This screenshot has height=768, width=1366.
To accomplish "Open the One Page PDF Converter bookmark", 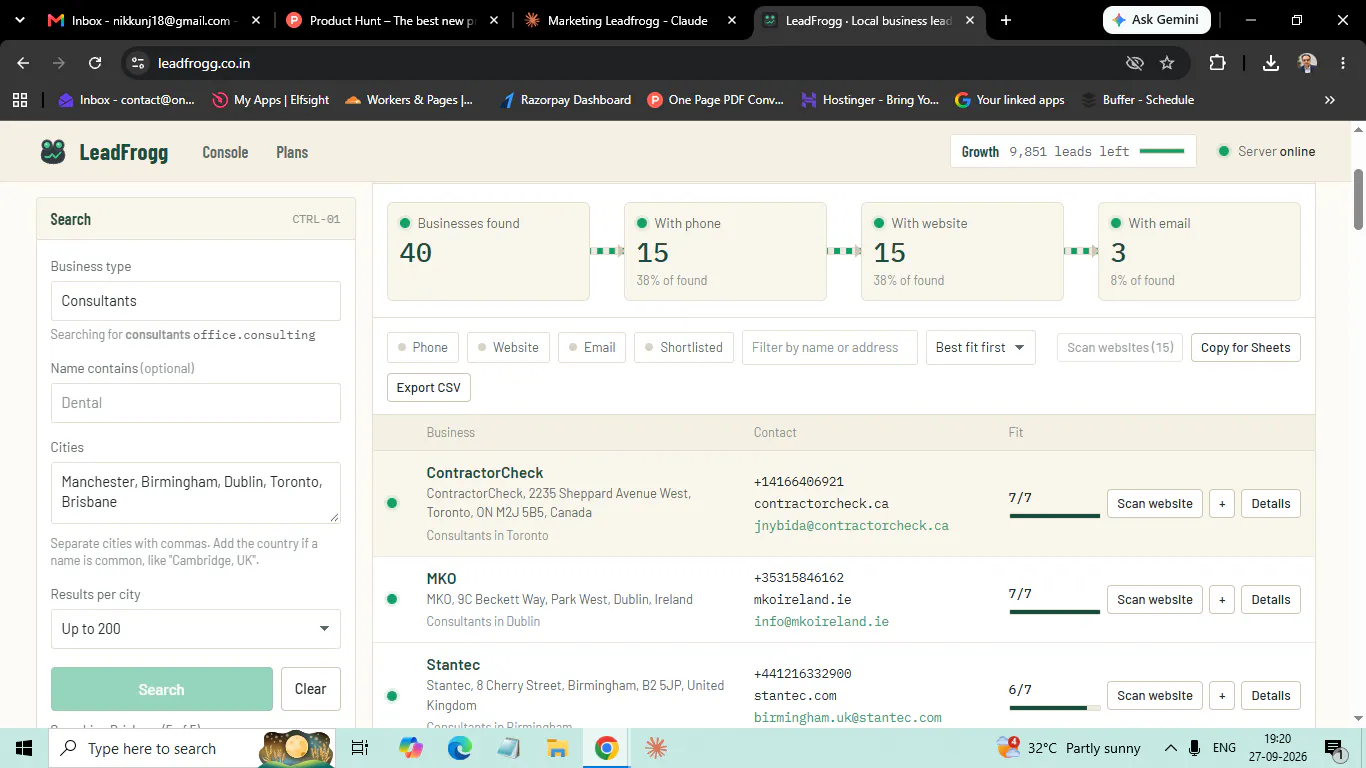I will 716,100.
